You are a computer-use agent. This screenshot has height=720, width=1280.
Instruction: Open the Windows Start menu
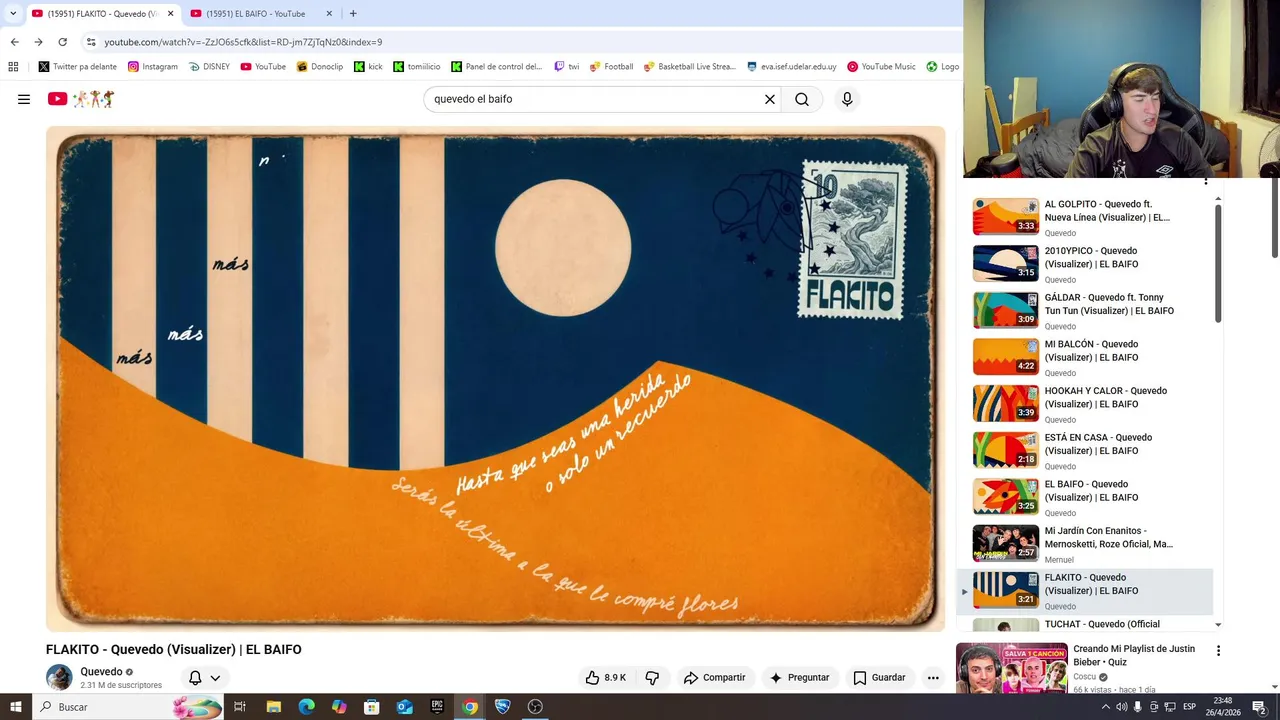click(x=15, y=707)
